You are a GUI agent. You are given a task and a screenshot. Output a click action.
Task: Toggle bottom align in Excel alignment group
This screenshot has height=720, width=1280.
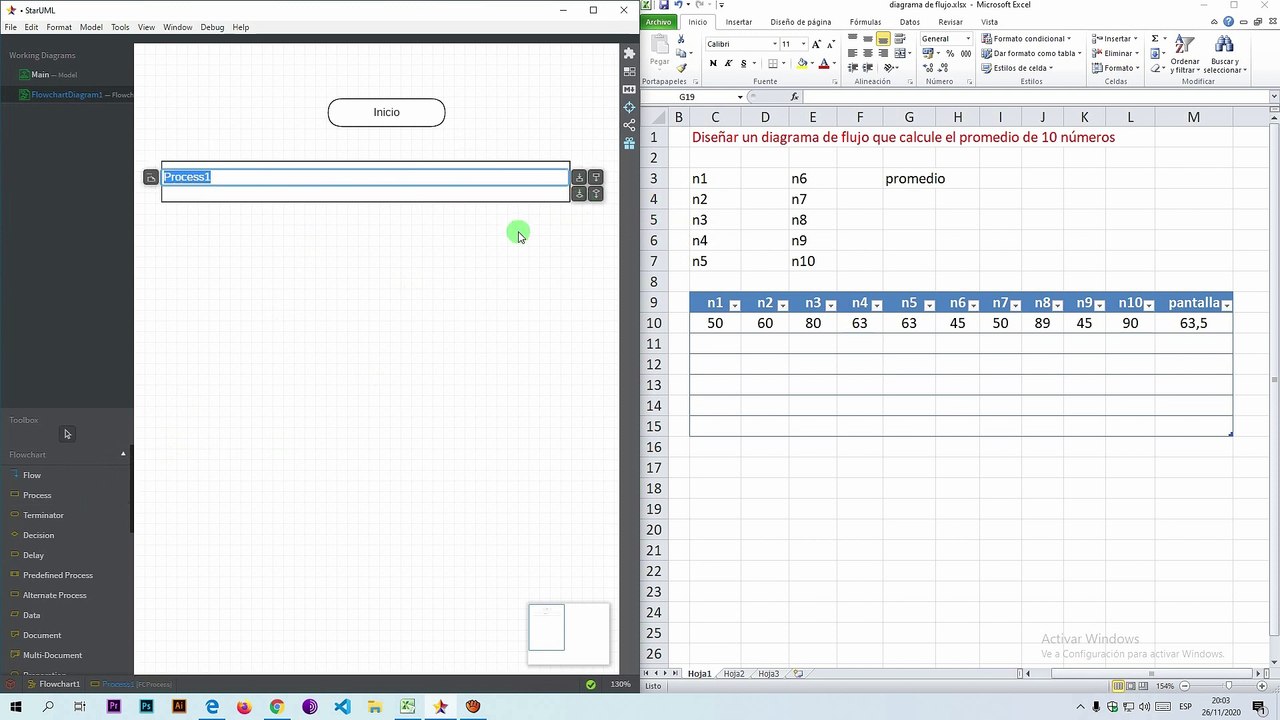(x=883, y=39)
